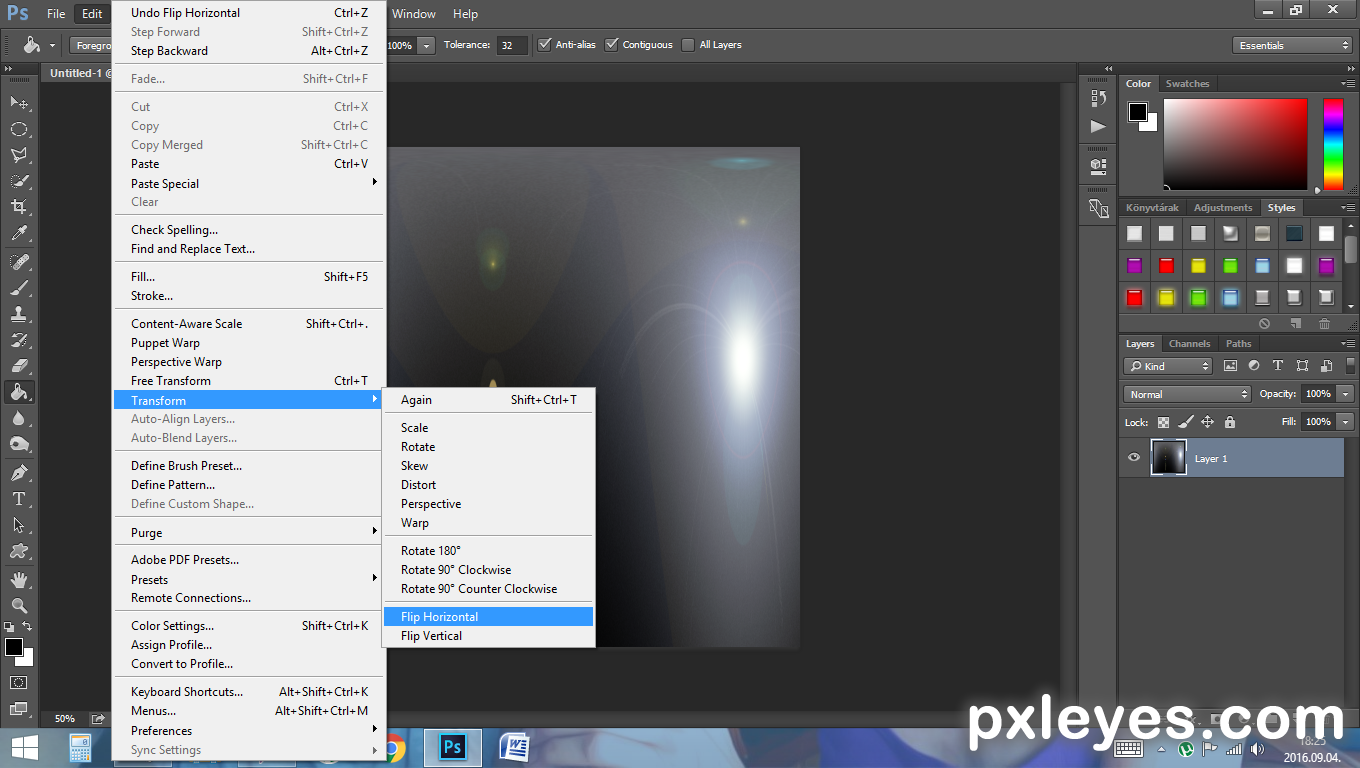Open the Essentials workspace dropdown

tap(1292, 45)
